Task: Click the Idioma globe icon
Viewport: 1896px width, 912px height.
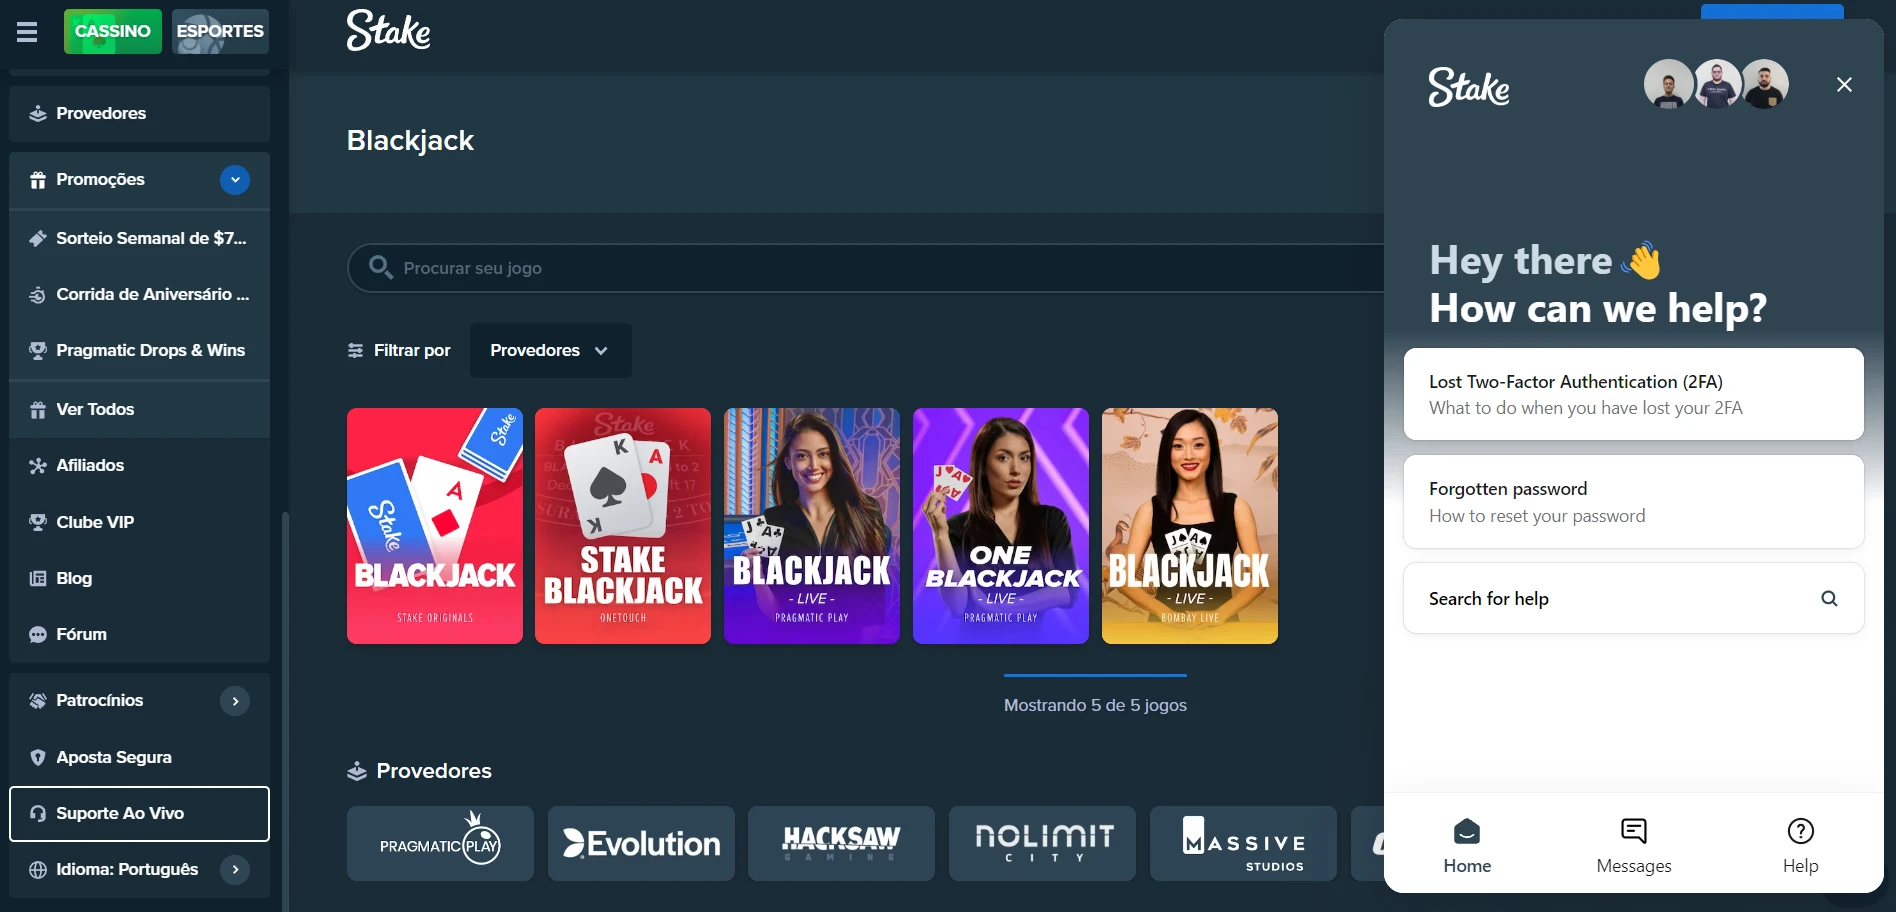Action: pos(38,870)
